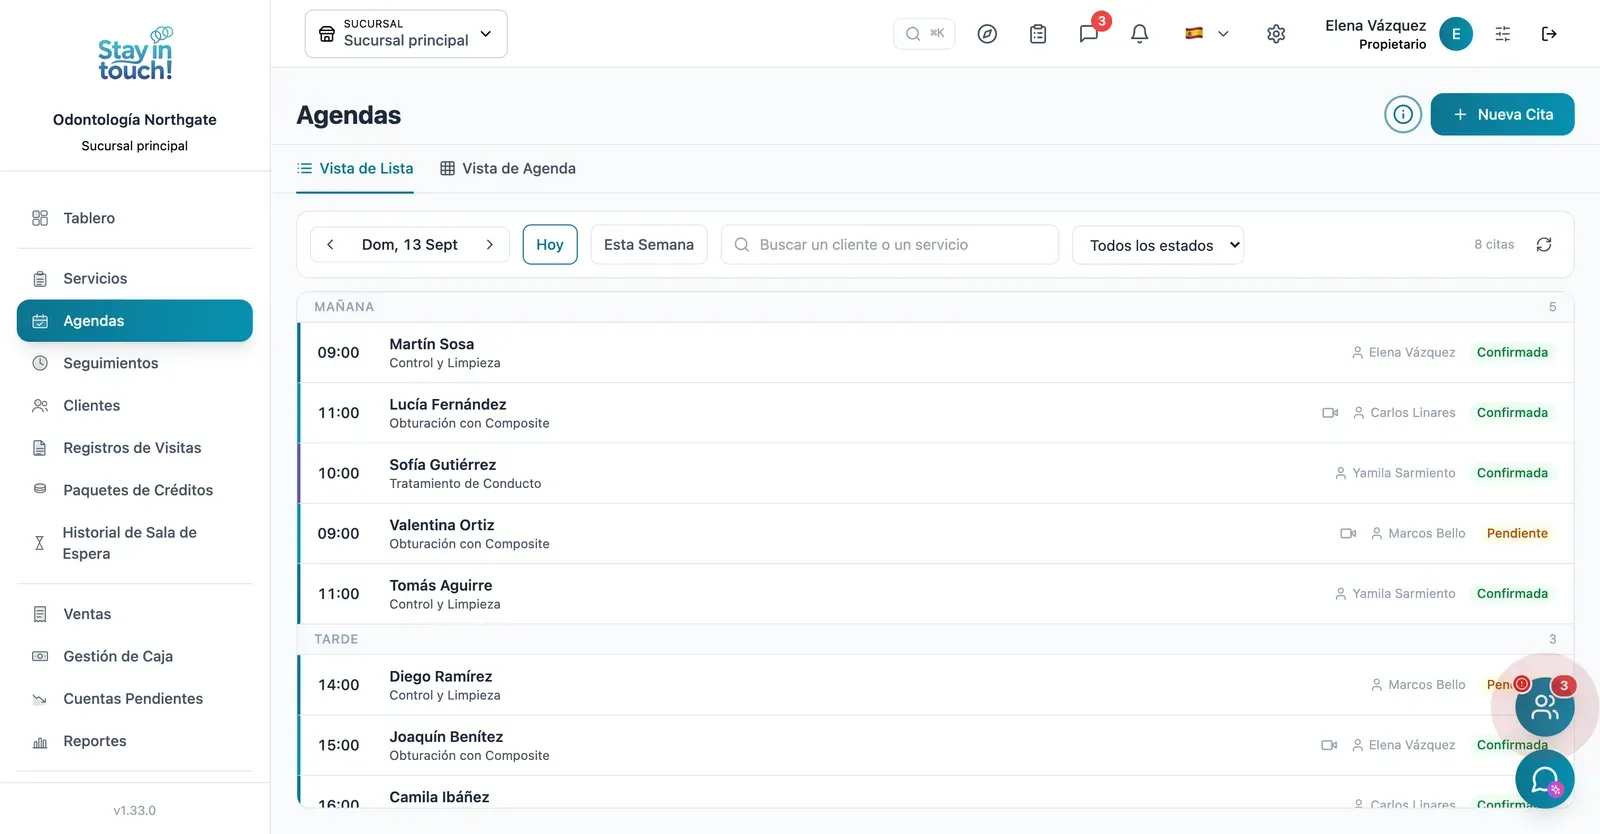Go to the next day using the right arrow
1600x834 pixels.
(x=489, y=245)
